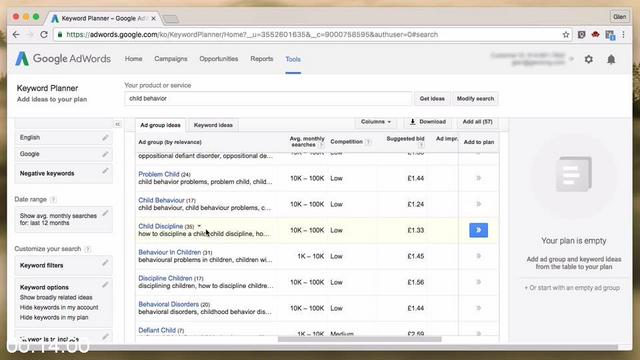Add Child Discipline group to plan

[478, 230]
